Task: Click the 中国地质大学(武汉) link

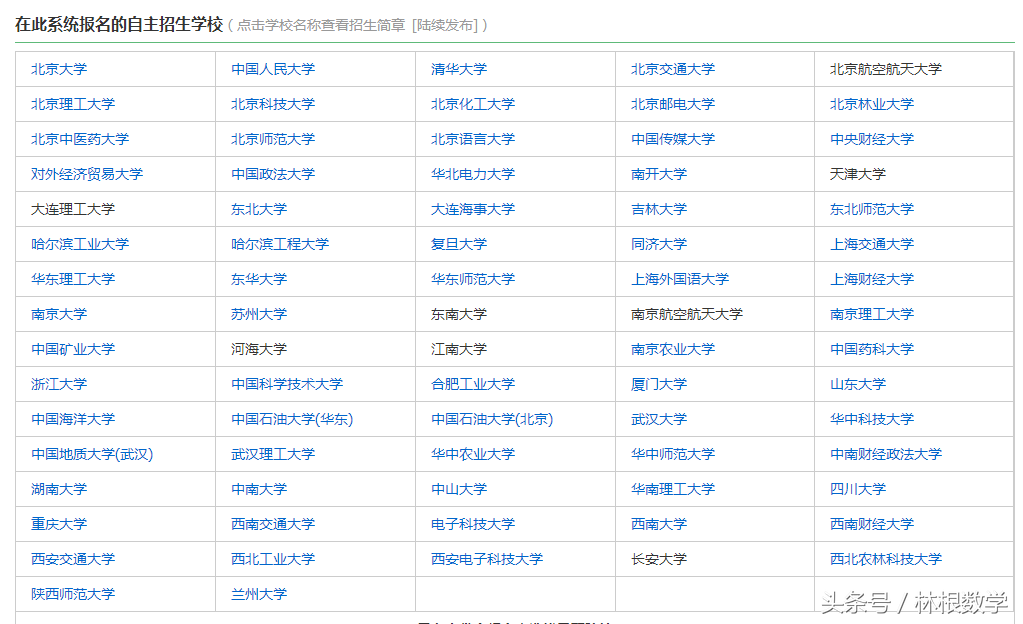Action: click(x=92, y=455)
